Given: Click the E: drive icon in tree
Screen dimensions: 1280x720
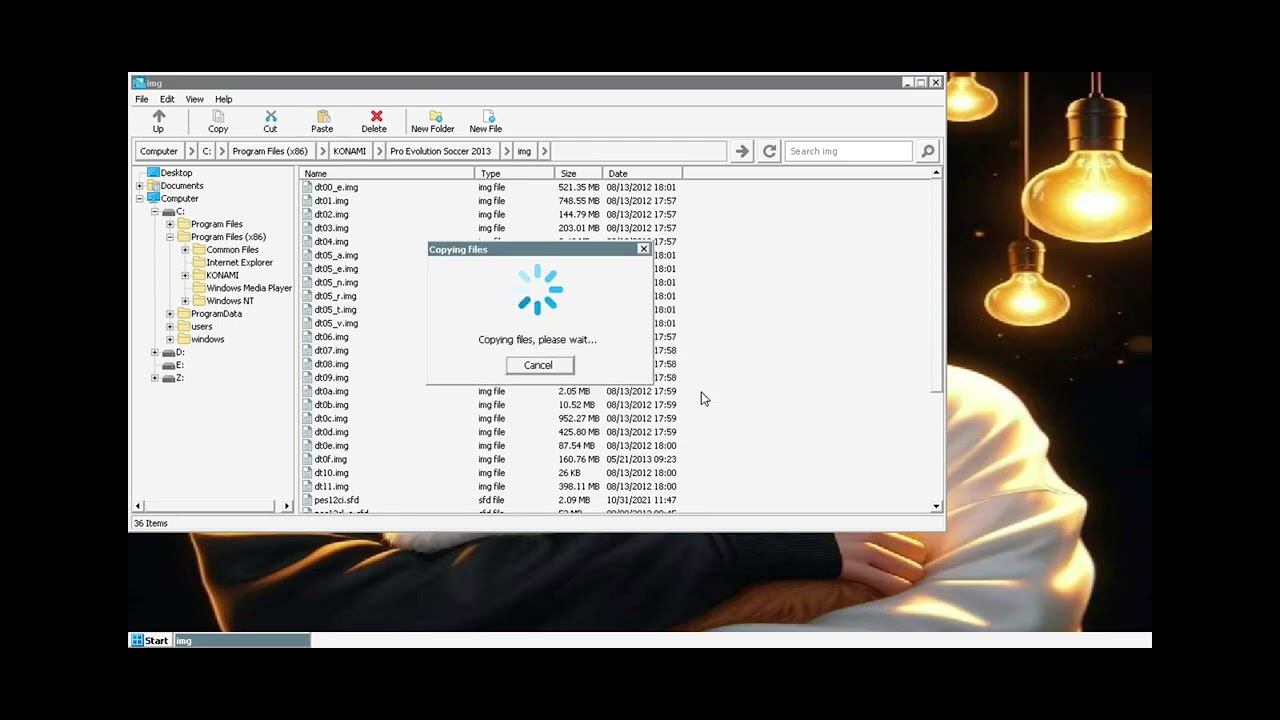Looking at the screenshot, I should (x=168, y=365).
